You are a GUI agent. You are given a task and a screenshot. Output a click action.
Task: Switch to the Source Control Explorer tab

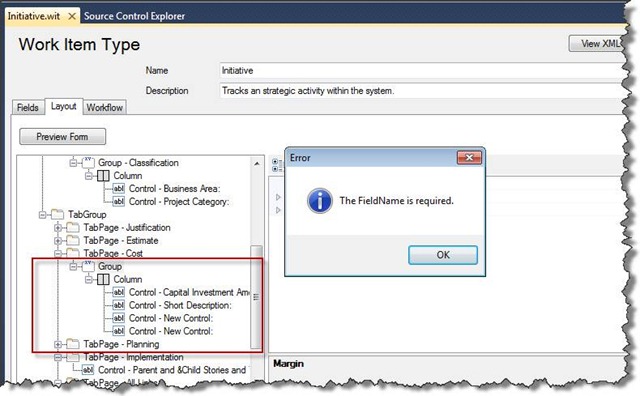point(134,16)
